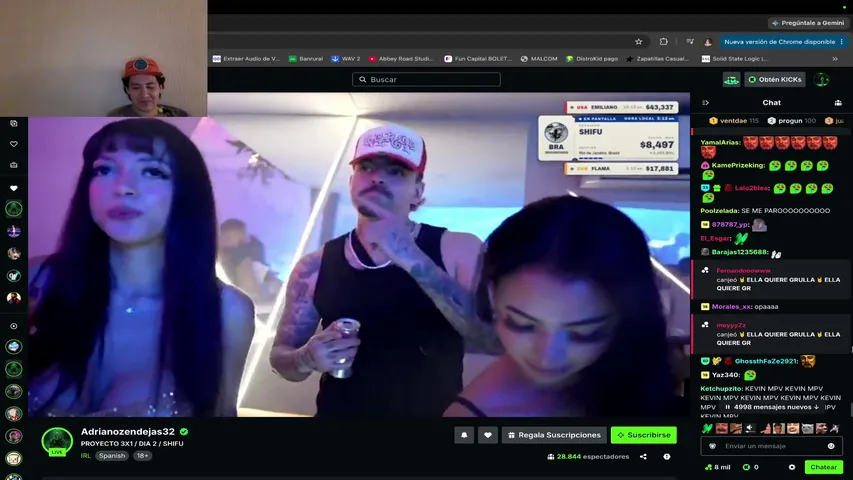
Task: Bookmark this page with the star icon
Action: (639, 42)
